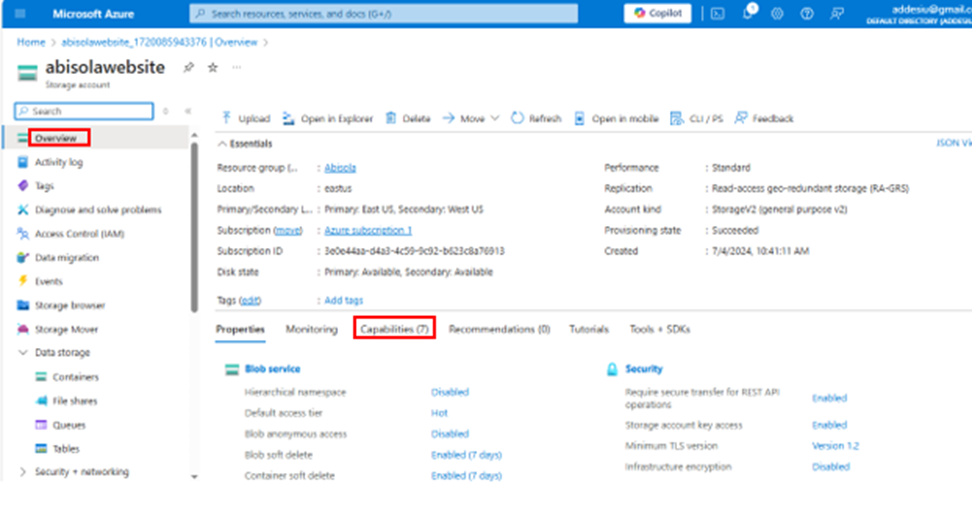Open Storage browser icon in sidebar

tap(23, 305)
